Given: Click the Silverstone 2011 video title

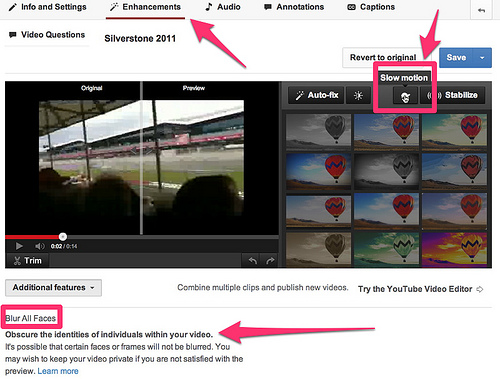Looking at the screenshot, I should click(x=140, y=39).
